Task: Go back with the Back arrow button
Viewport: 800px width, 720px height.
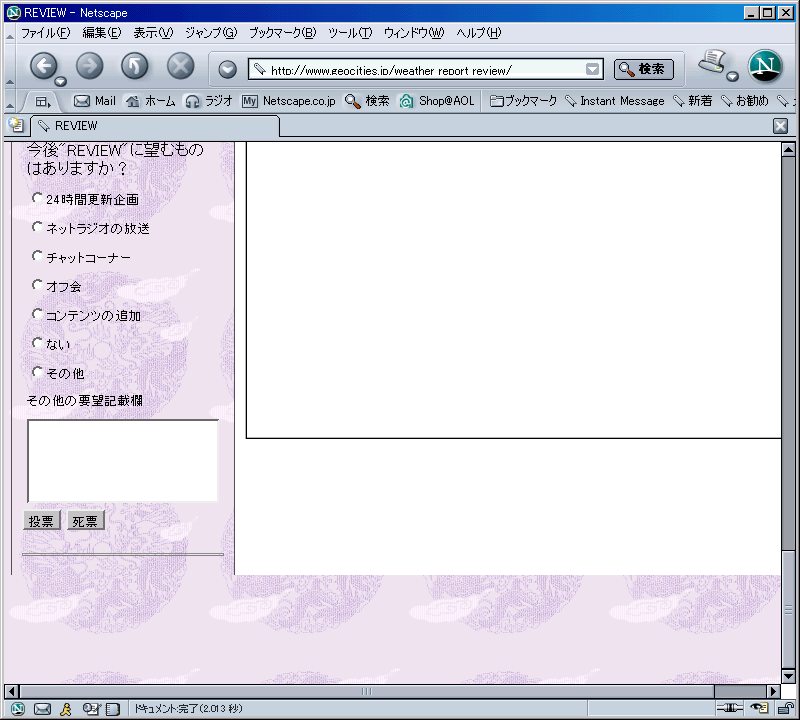Action: (44, 66)
